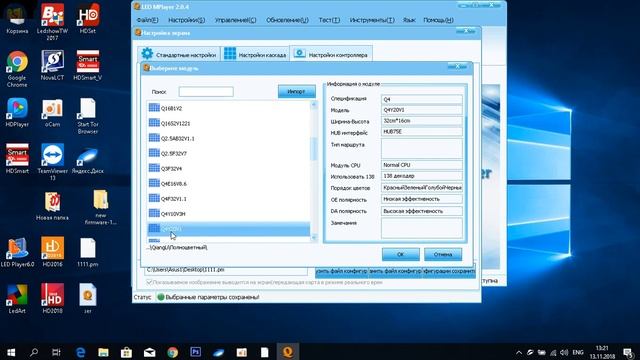The width and height of the screenshot is (640, 360).
Task: Select module Q4F32V1.1 in the list
Action: (x=229, y=199)
